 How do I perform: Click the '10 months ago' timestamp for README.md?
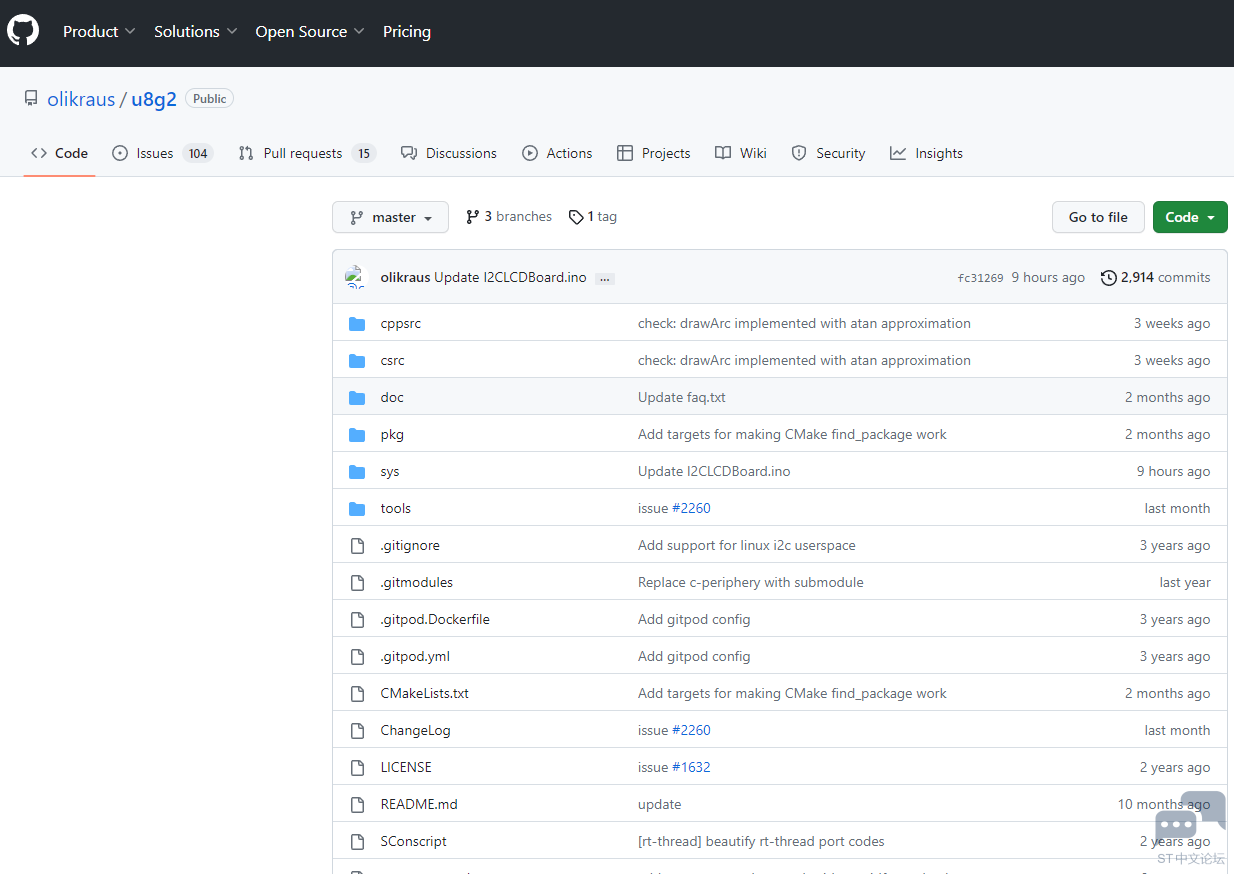(x=1164, y=804)
